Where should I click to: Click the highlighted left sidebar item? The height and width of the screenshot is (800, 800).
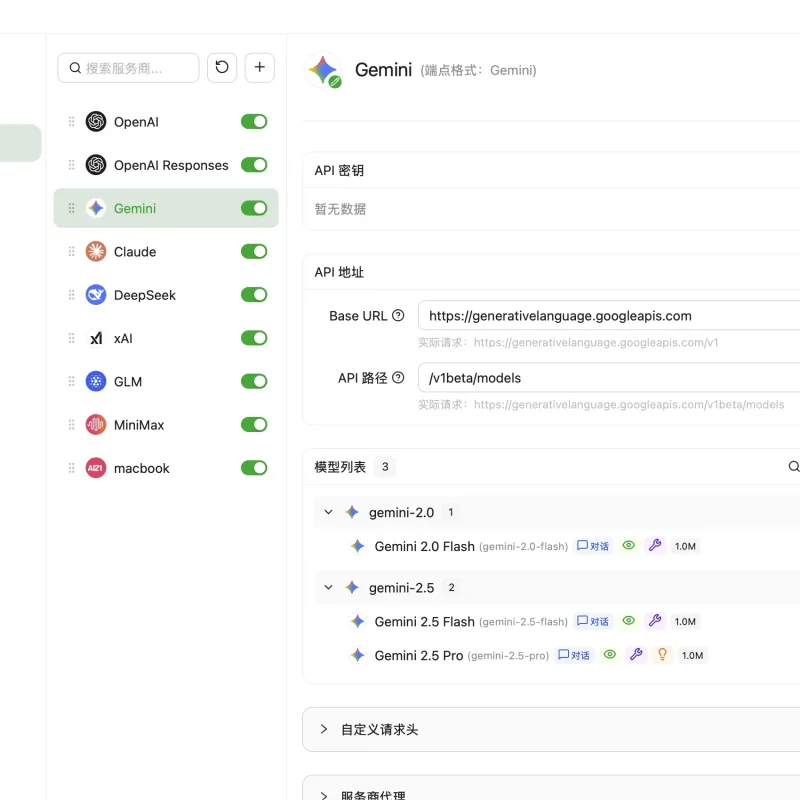click(20, 143)
